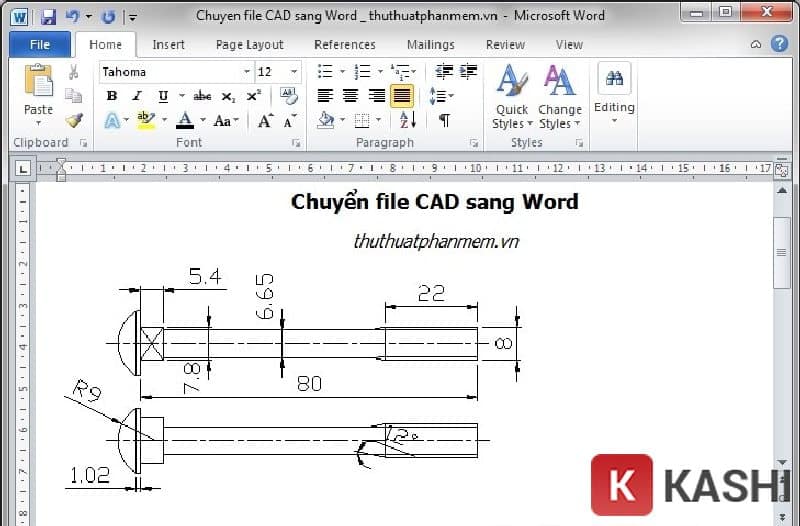Toggle the ruler view button
This screenshot has height=526, width=800.
[x=781, y=170]
